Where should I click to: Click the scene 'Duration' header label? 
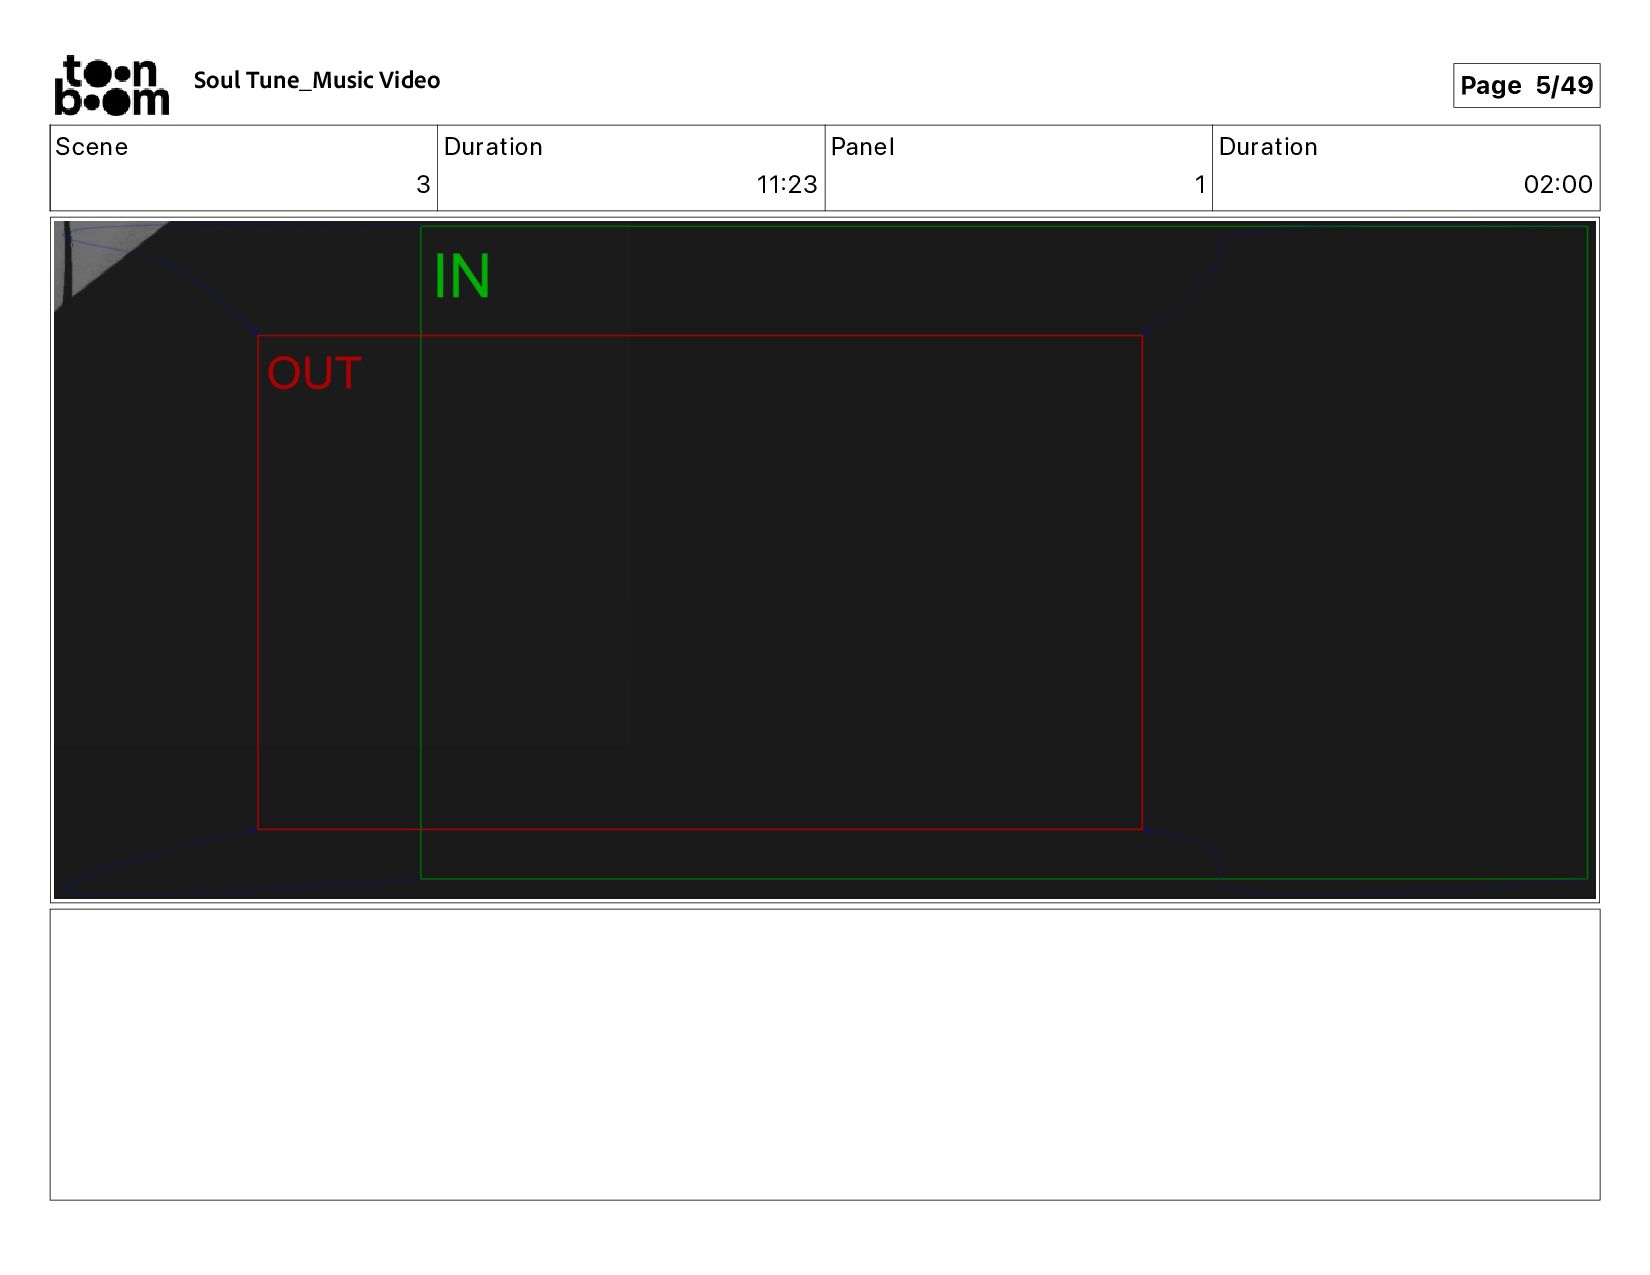coord(493,147)
